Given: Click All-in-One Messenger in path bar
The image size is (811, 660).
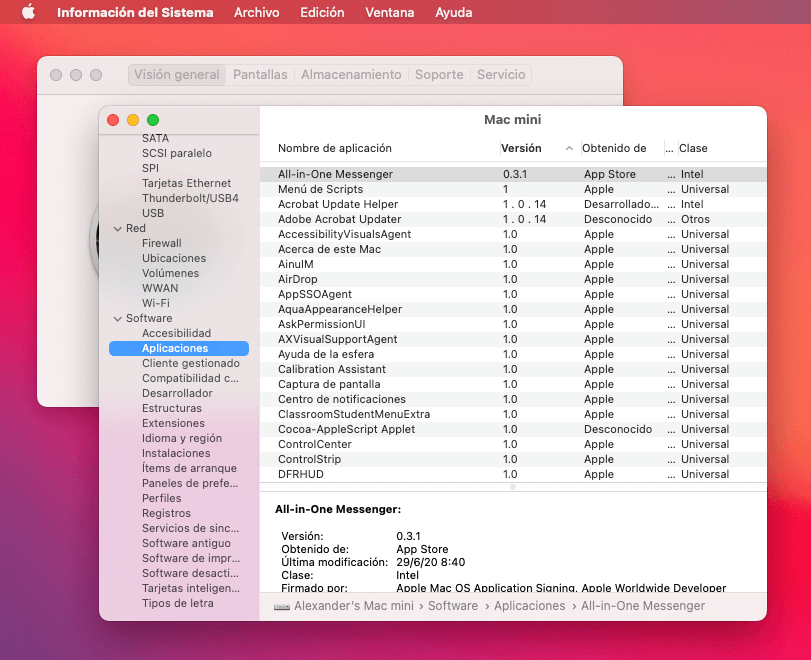Looking at the screenshot, I should pos(643,606).
